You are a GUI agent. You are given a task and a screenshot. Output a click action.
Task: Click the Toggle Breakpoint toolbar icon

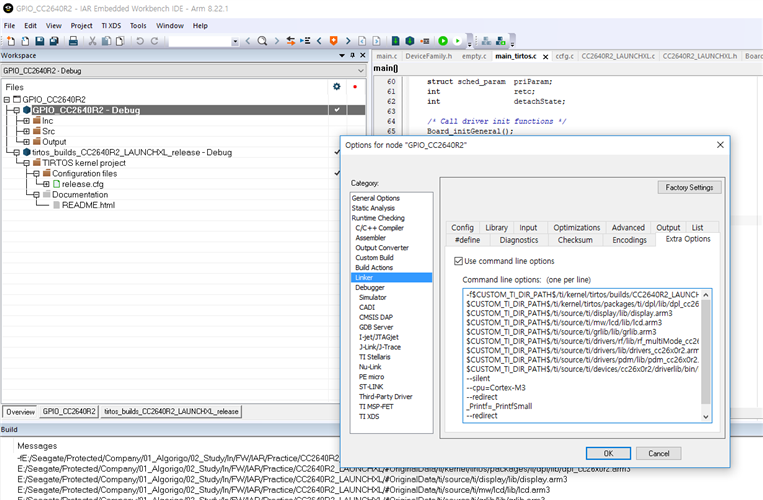[425, 41]
